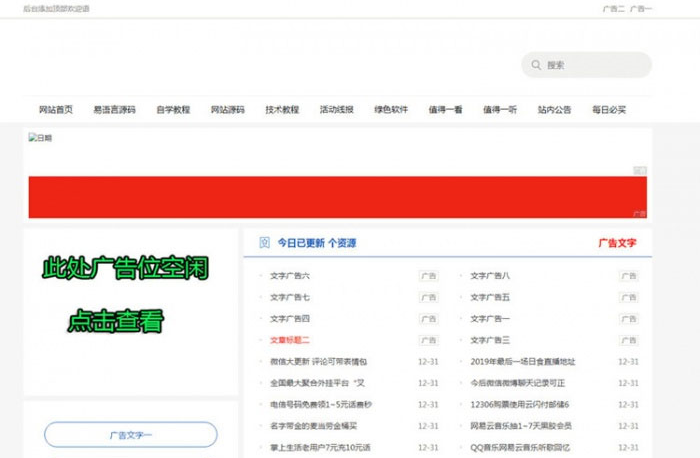Image resolution: width=700 pixels, height=458 pixels.
Task: Open 文字广告八 link
Action: point(490,276)
